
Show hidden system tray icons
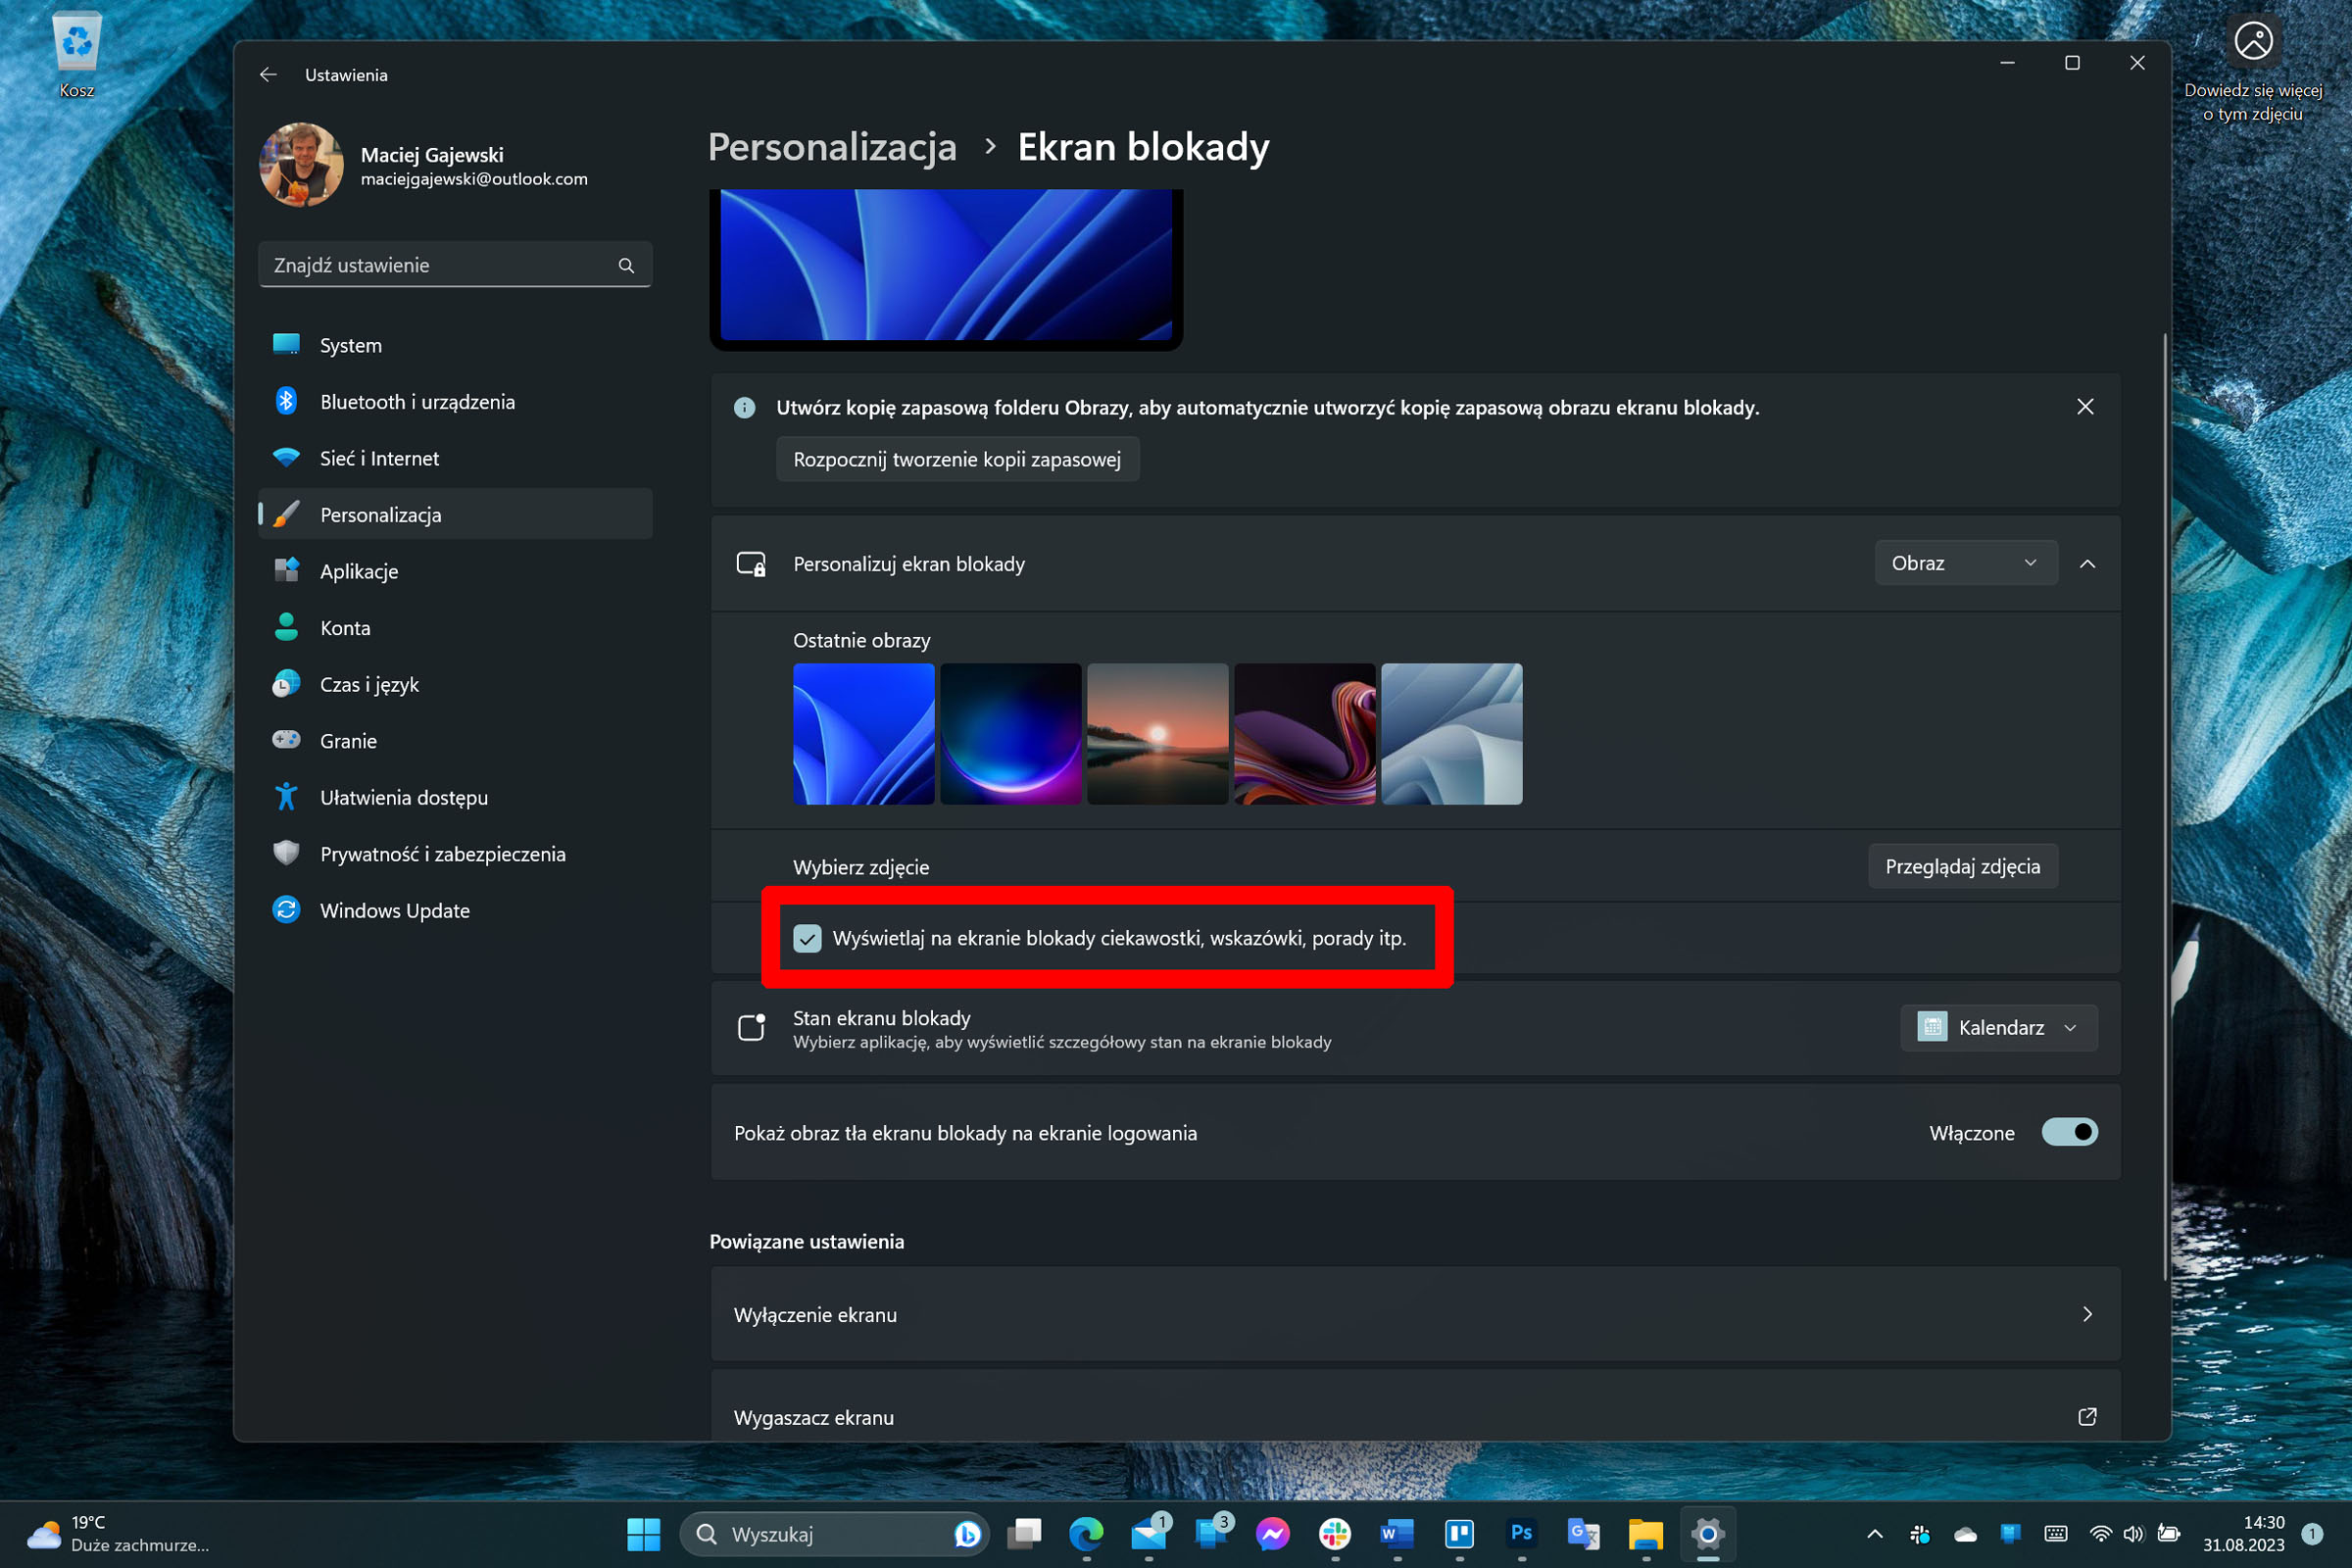(1875, 1534)
